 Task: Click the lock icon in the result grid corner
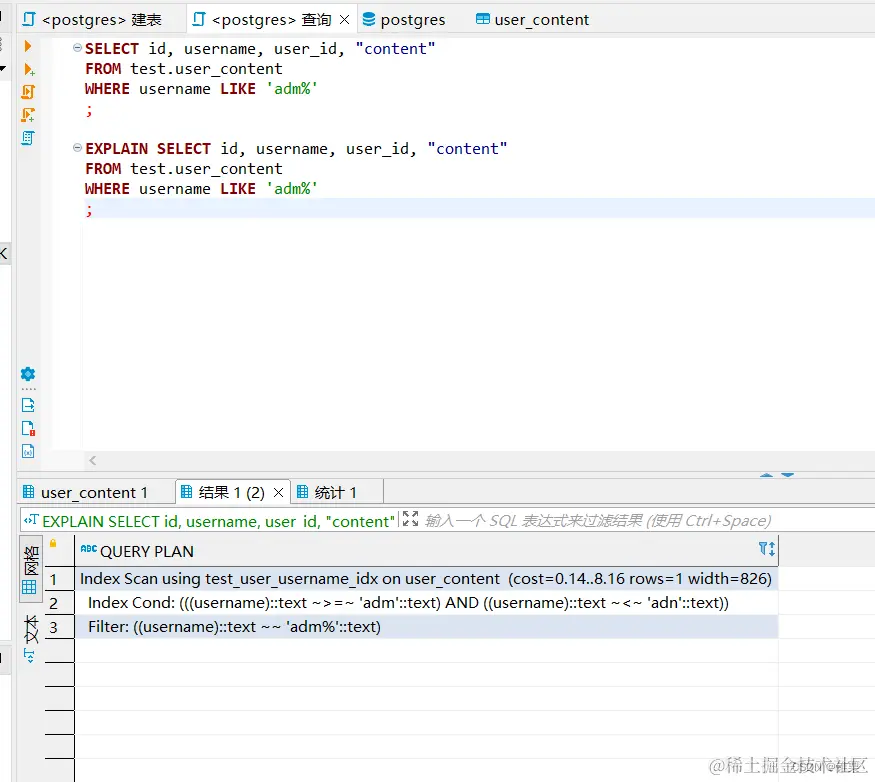coord(53,543)
